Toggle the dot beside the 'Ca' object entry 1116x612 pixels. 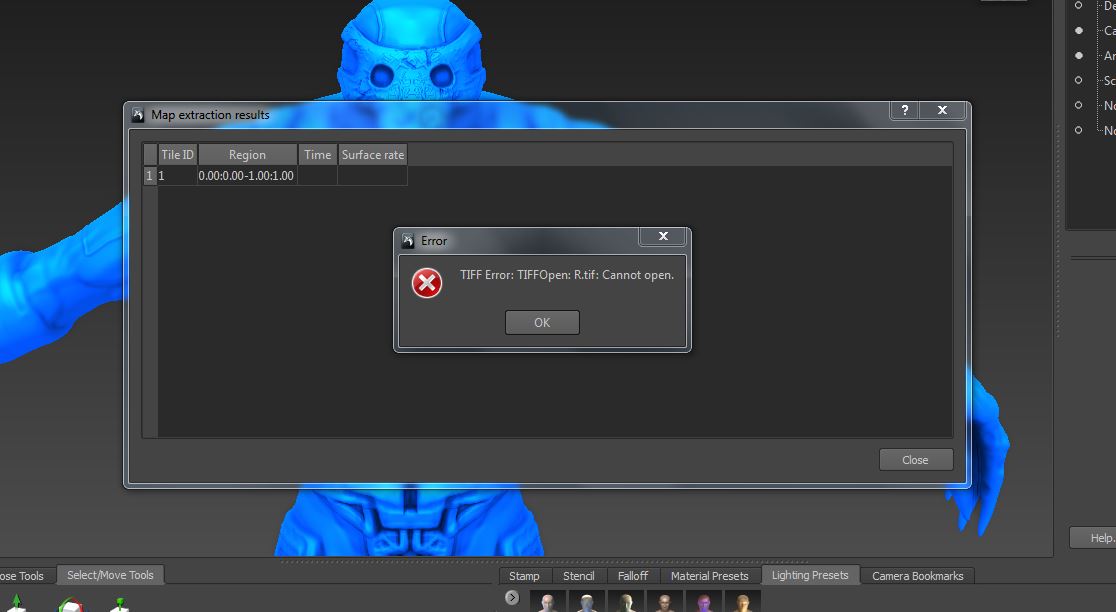(x=1081, y=29)
